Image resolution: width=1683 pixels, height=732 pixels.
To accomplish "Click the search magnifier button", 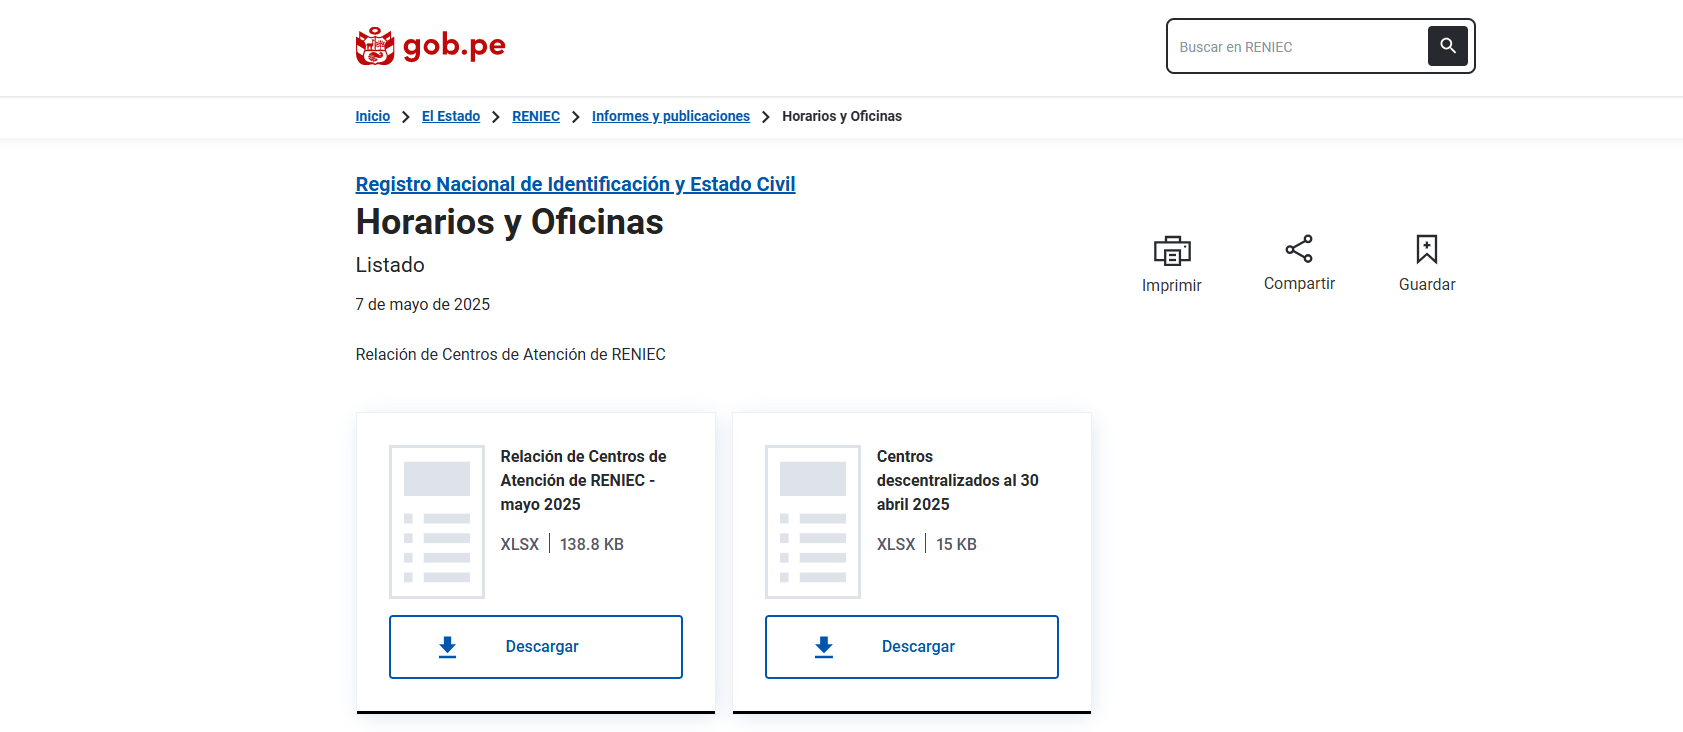I will tap(1447, 46).
